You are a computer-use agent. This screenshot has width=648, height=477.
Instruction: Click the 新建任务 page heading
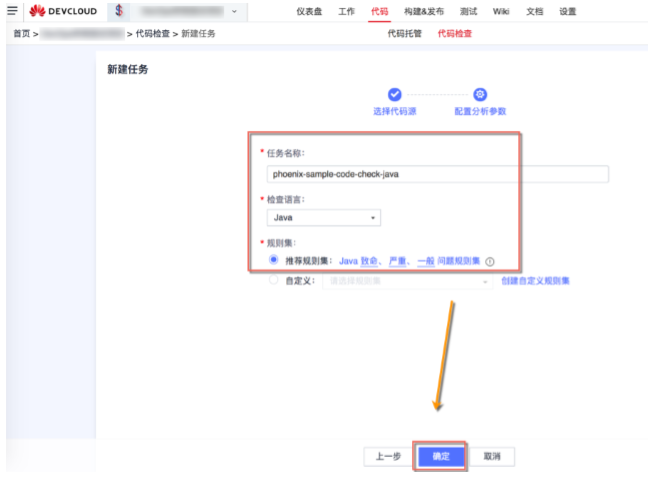(128, 69)
